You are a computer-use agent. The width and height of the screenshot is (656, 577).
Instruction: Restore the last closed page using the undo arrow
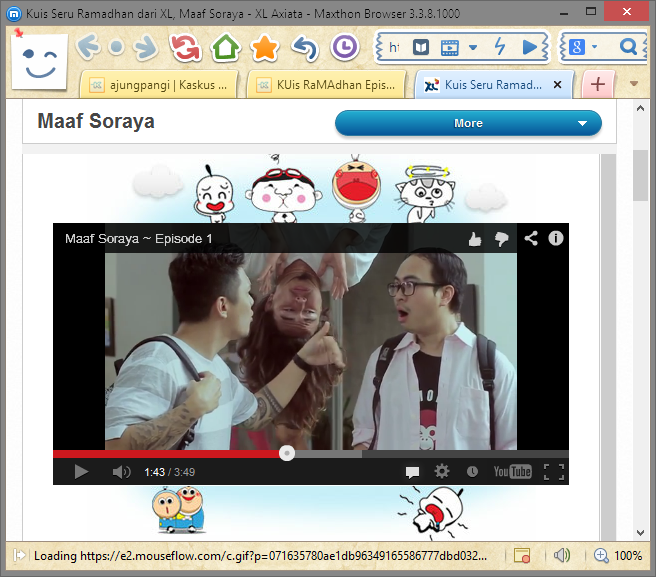(305, 47)
